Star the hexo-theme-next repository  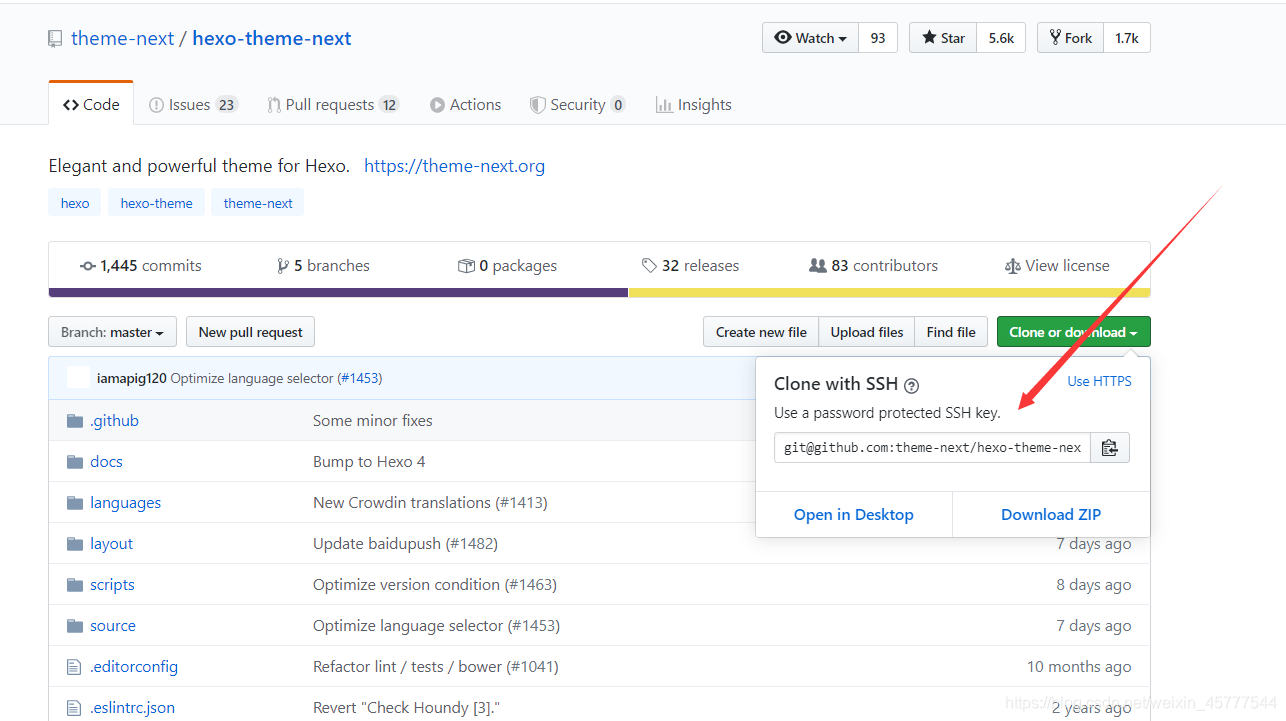[943, 38]
